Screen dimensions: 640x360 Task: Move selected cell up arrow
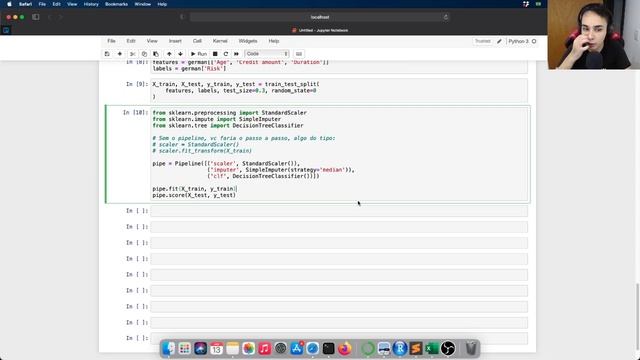click(169, 54)
